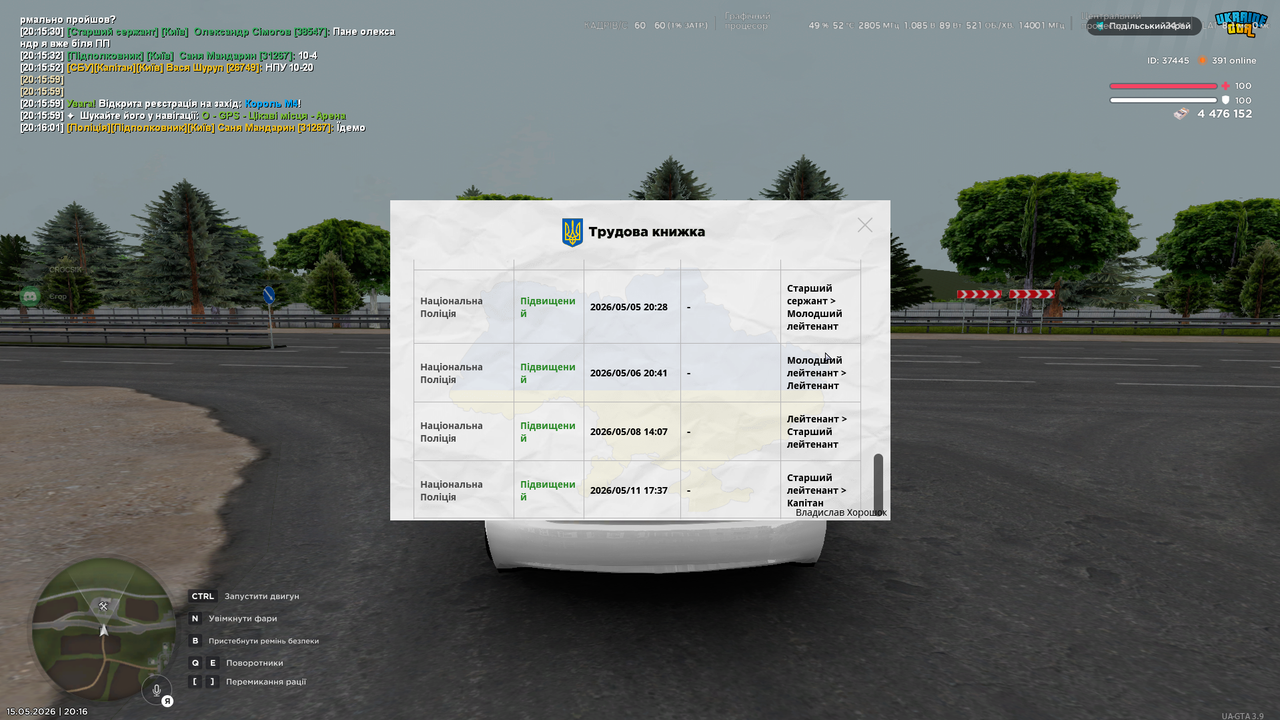Click the Запустити двигун hint text
The width and height of the screenshot is (1280, 720).
(x=262, y=596)
